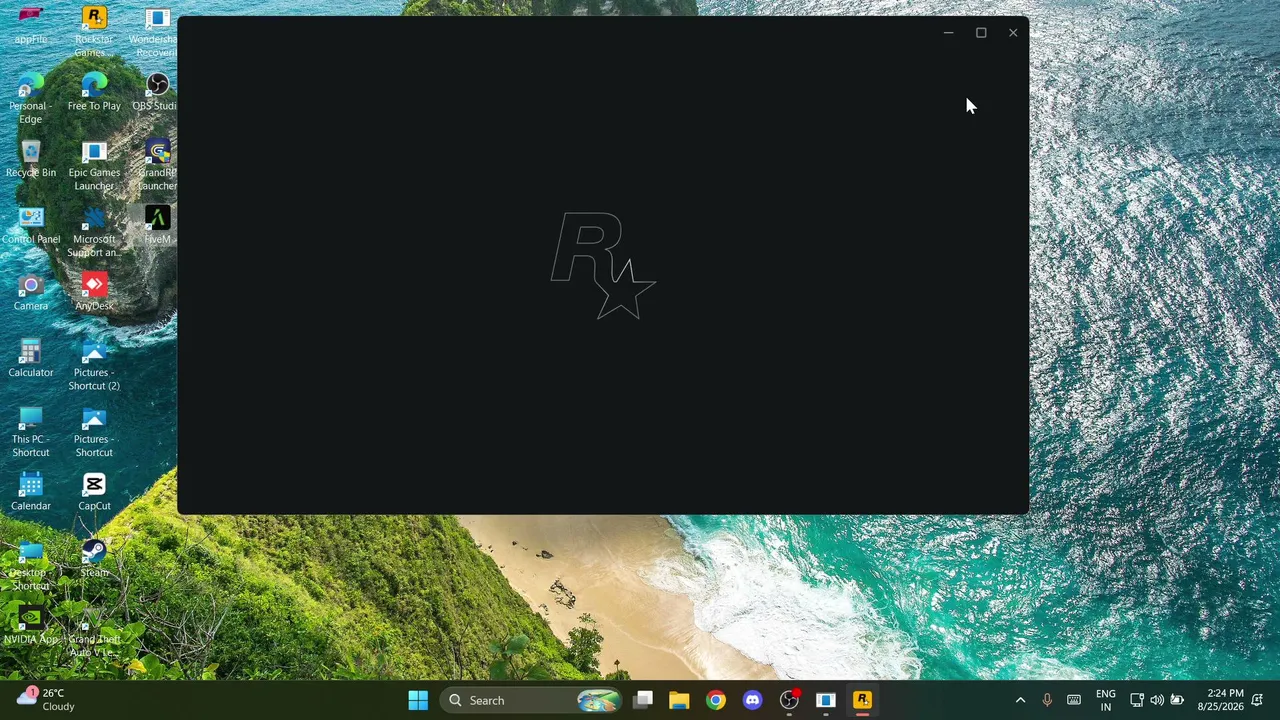Click the volume speaker tray icon
The height and width of the screenshot is (720, 1280).
click(1157, 700)
